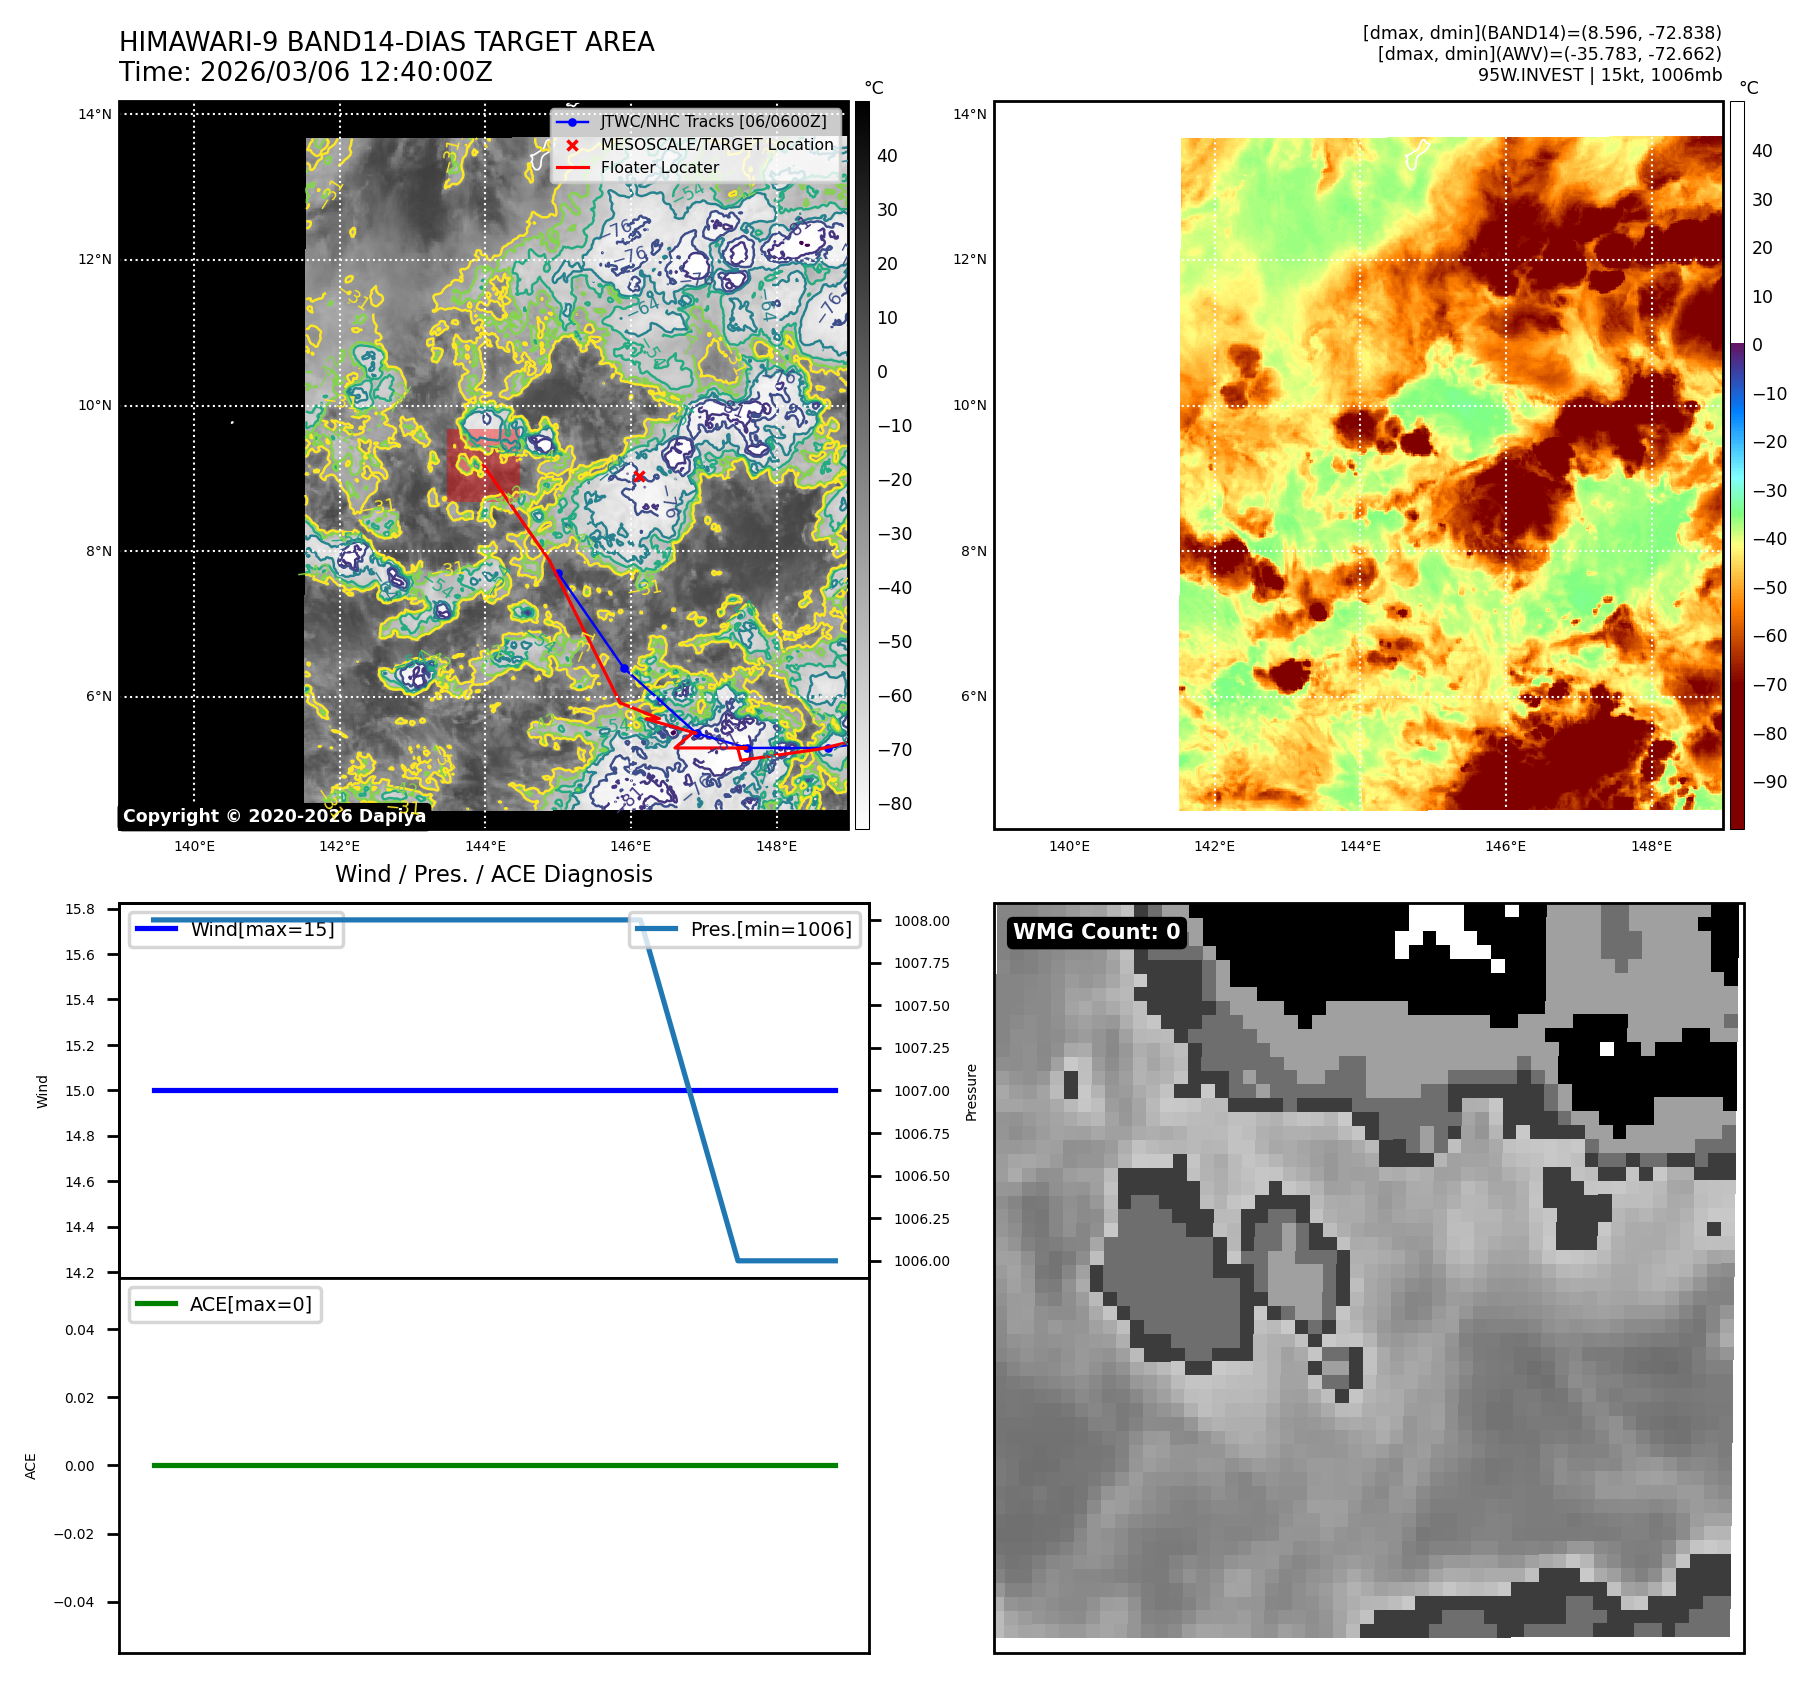1813x1690 pixels.
Task: Click the Copyright Dapiya watermark text
Action: (x=274, y=816)
